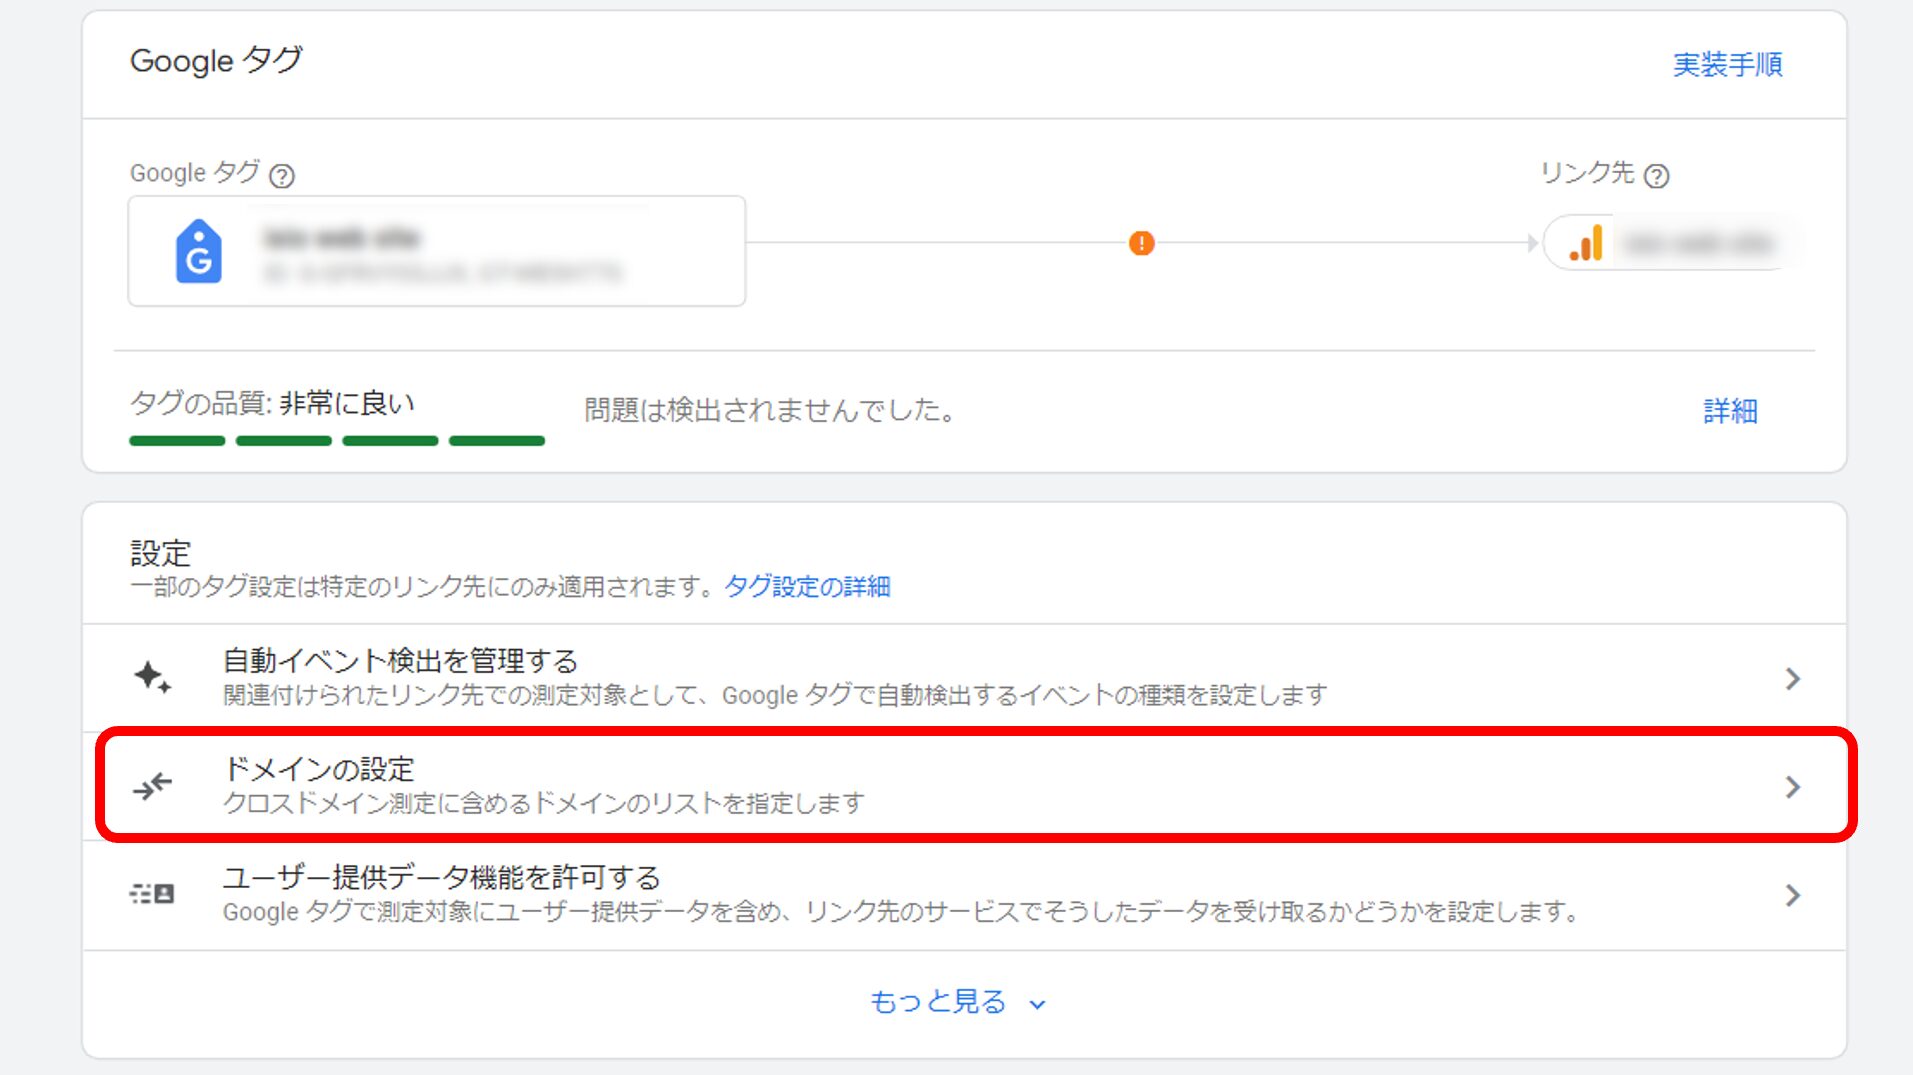This screenshot has height=1075, width=1913.
Task: Expand chevron for ユーザー提供データ機能を許可する row
Action: click(1793, 895)
